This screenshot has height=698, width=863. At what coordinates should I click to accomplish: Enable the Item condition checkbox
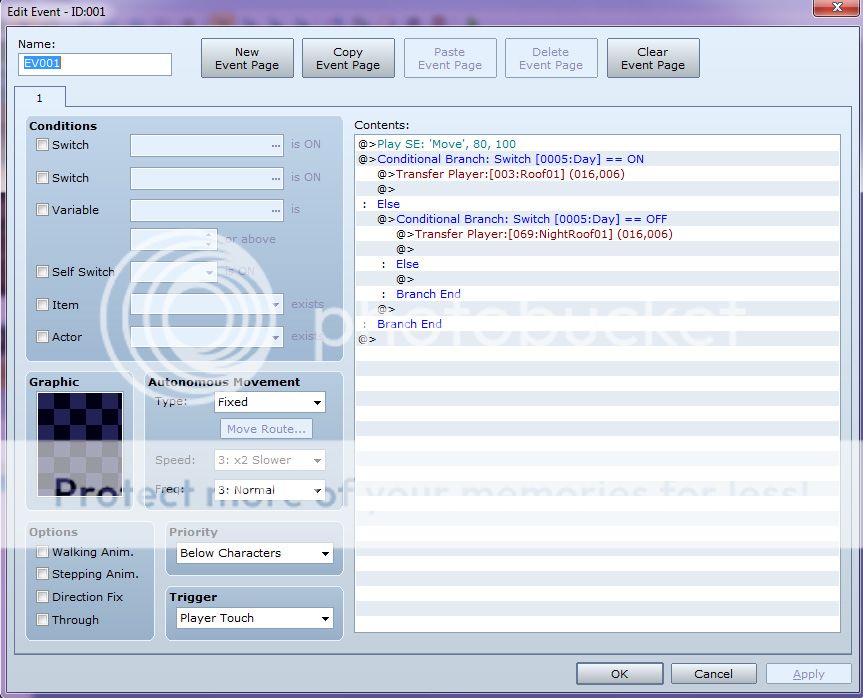click(x=42, y=304)
